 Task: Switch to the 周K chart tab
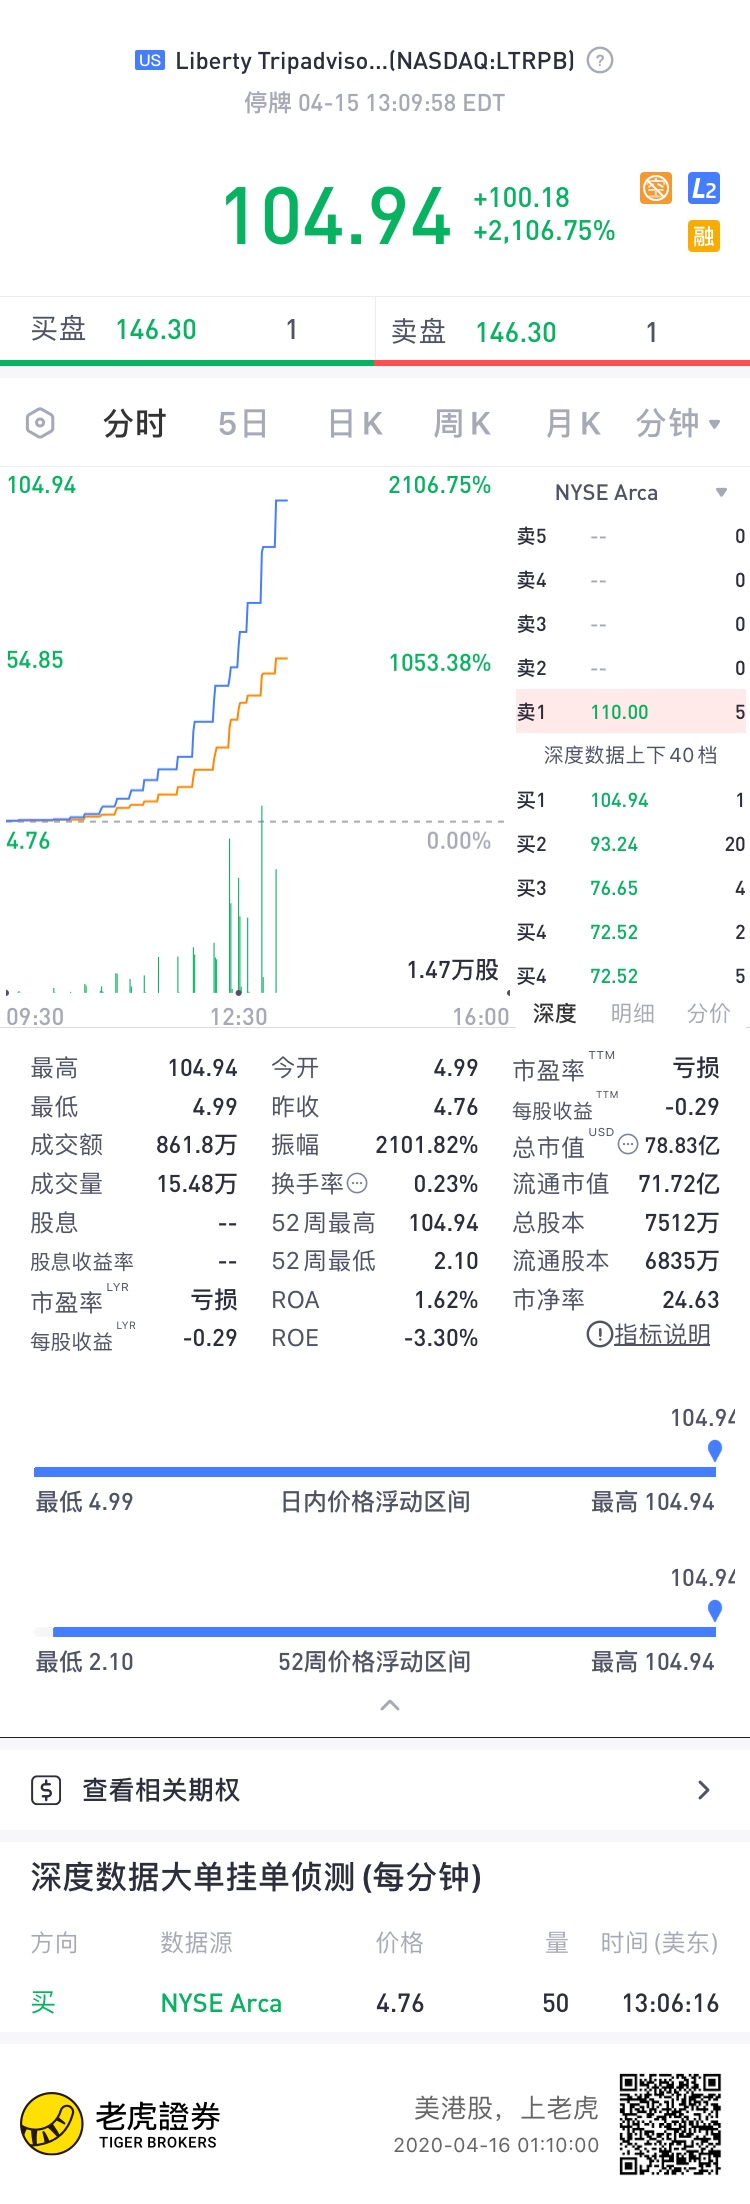pos(462,423)
